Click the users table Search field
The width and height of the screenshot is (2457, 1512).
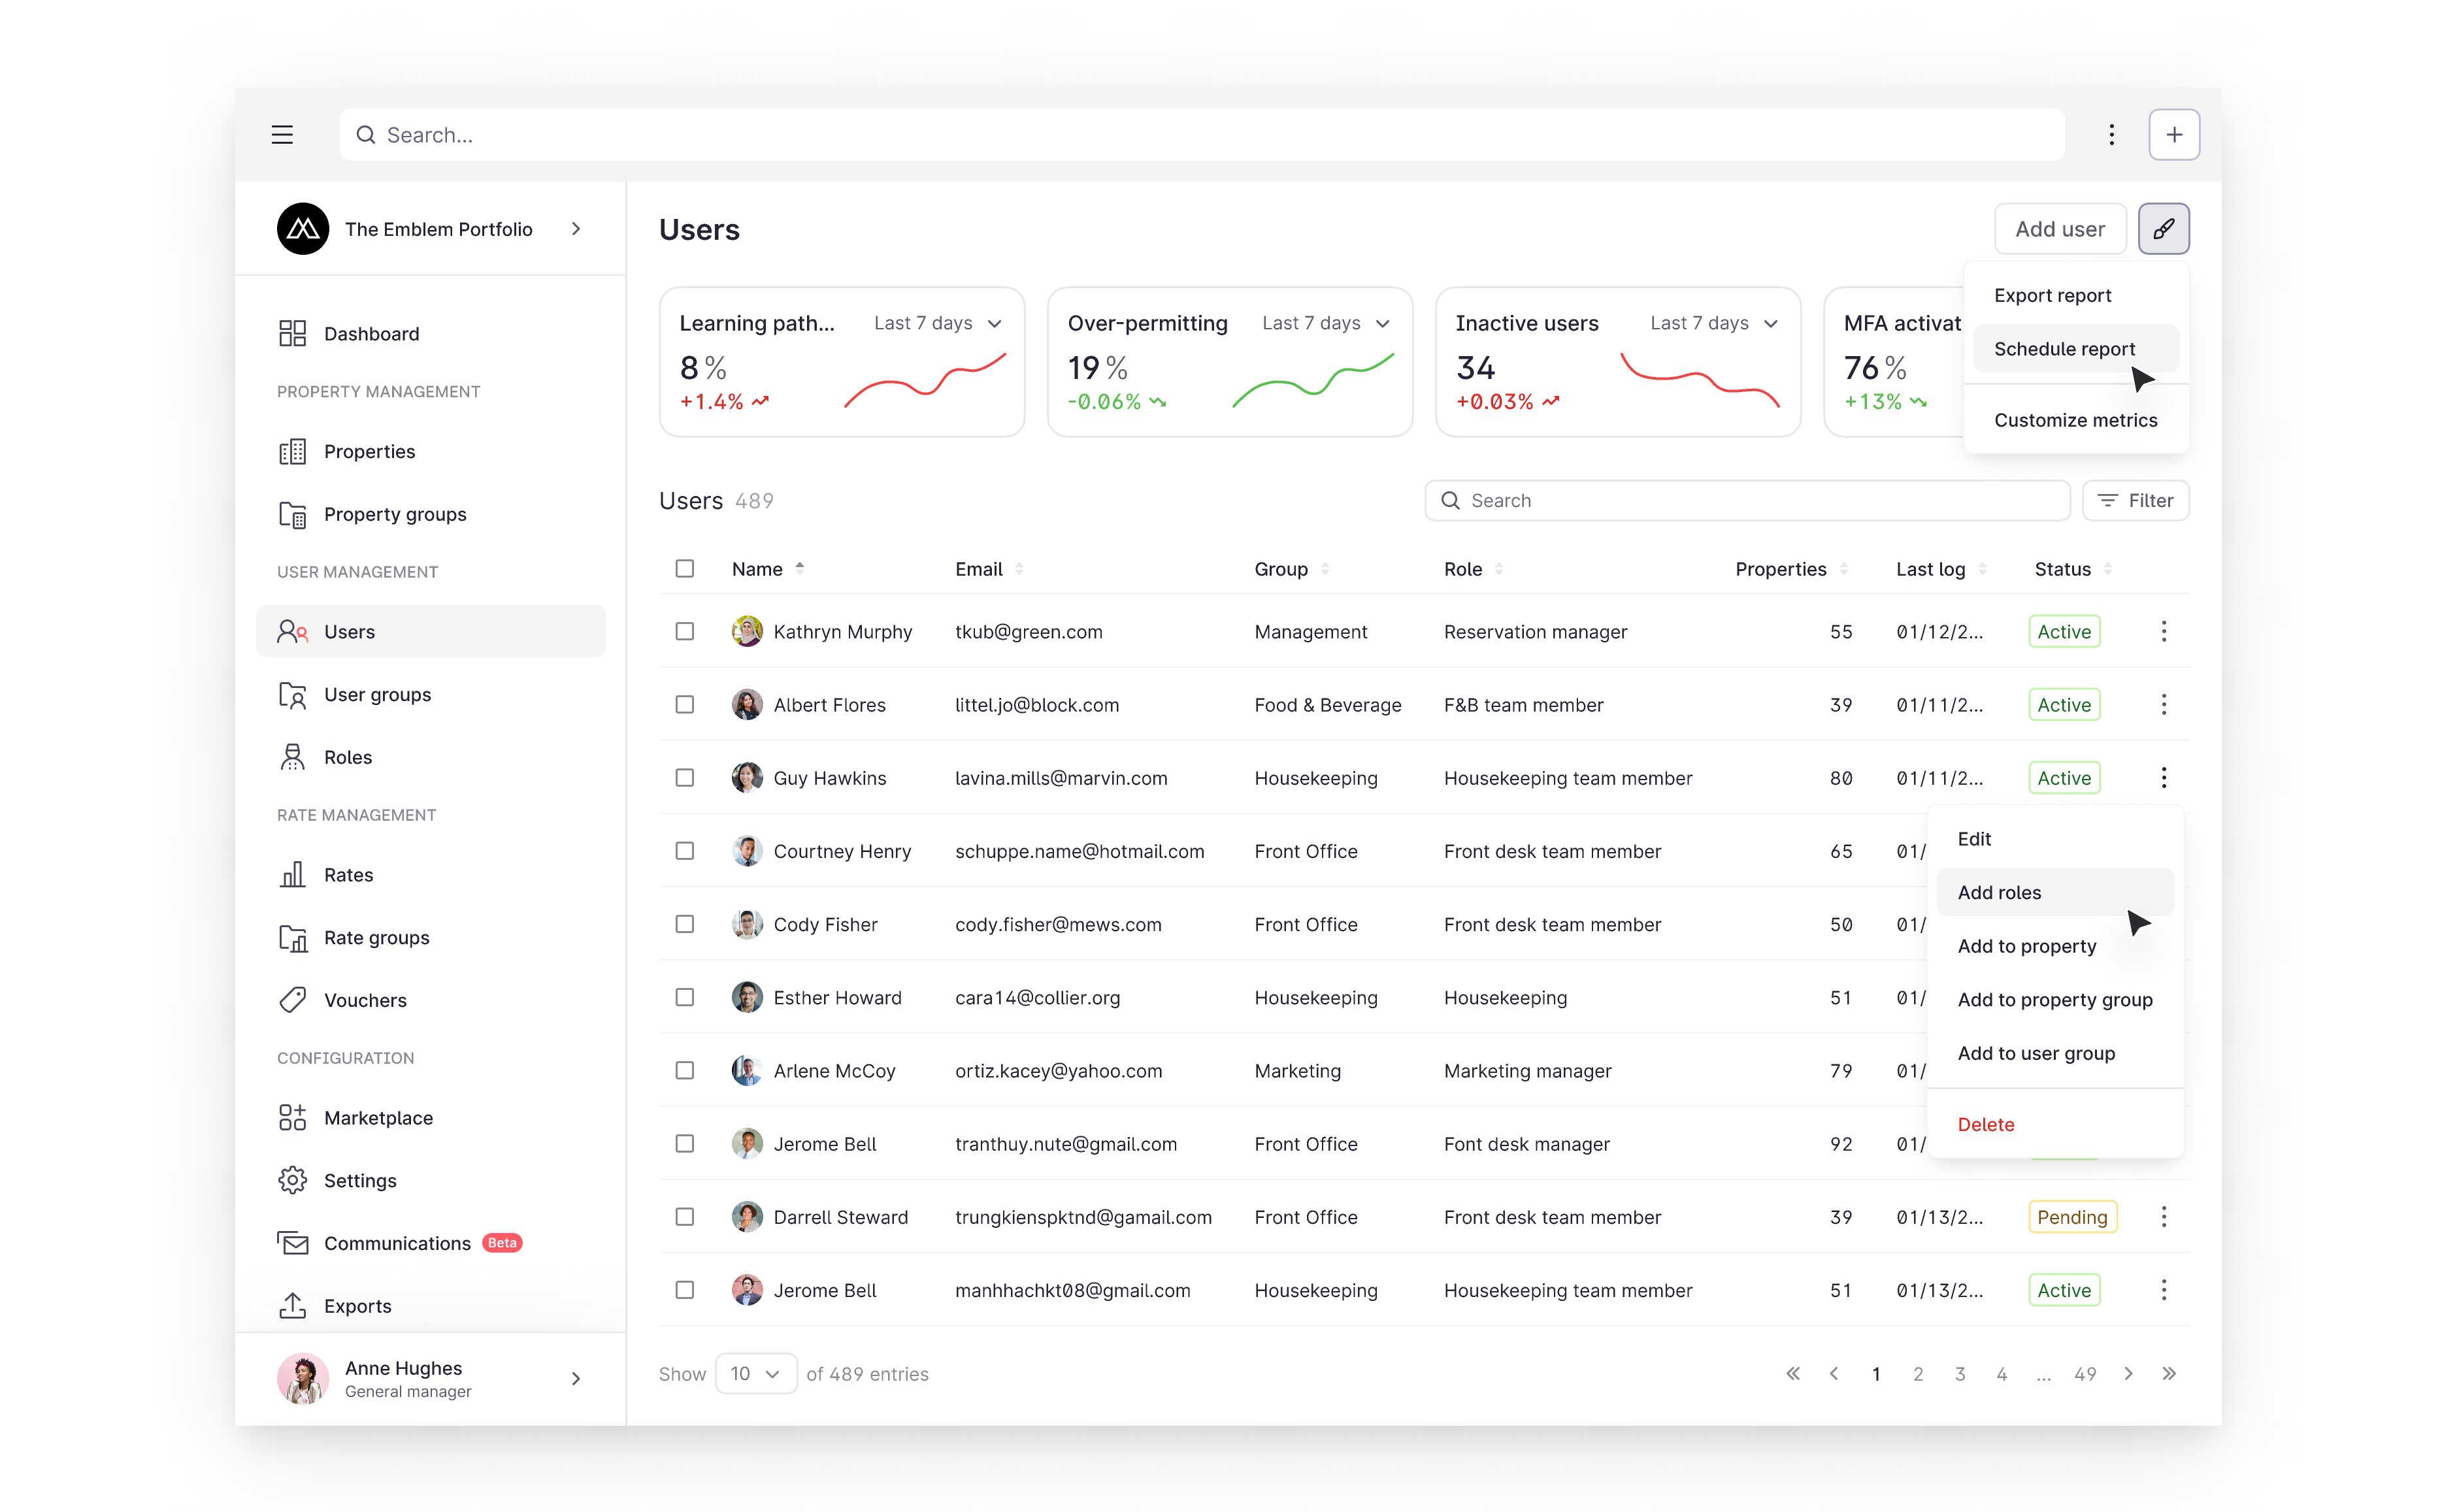click(1746, 501)
